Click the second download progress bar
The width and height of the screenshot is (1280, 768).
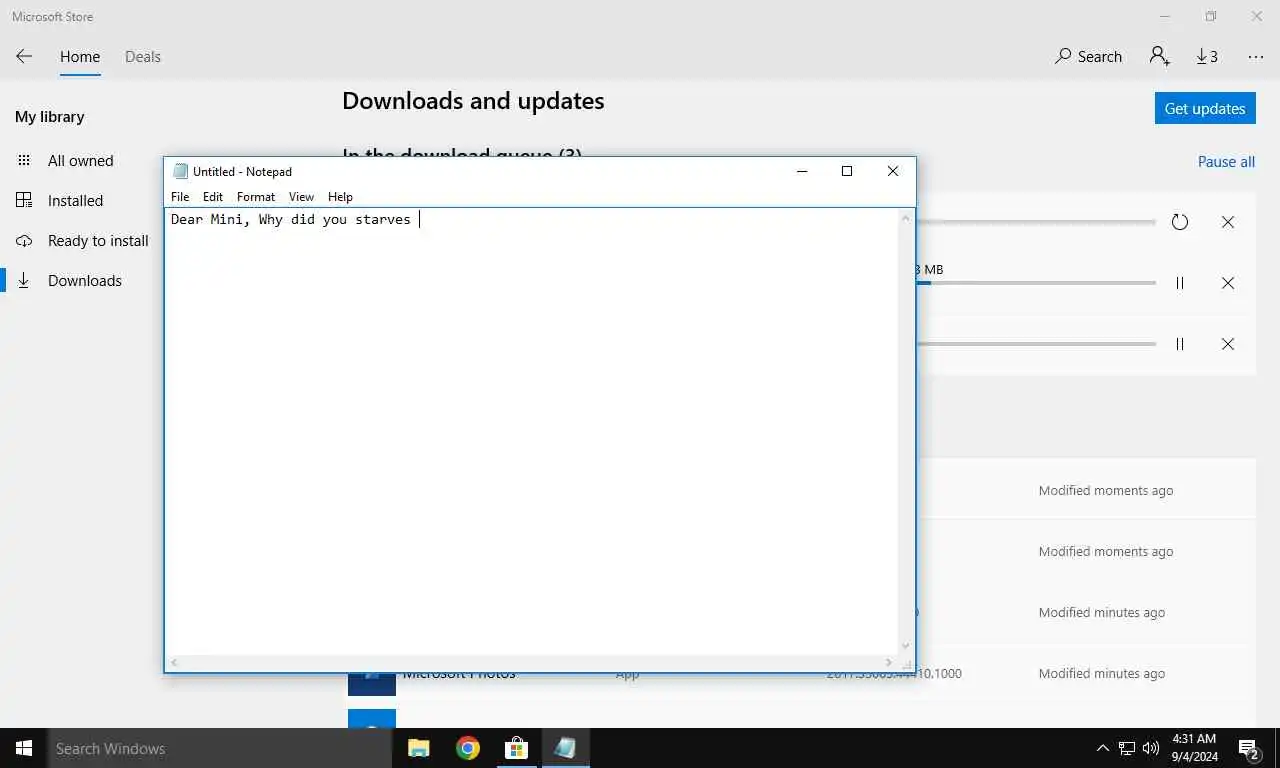[x=1036, y=283]
